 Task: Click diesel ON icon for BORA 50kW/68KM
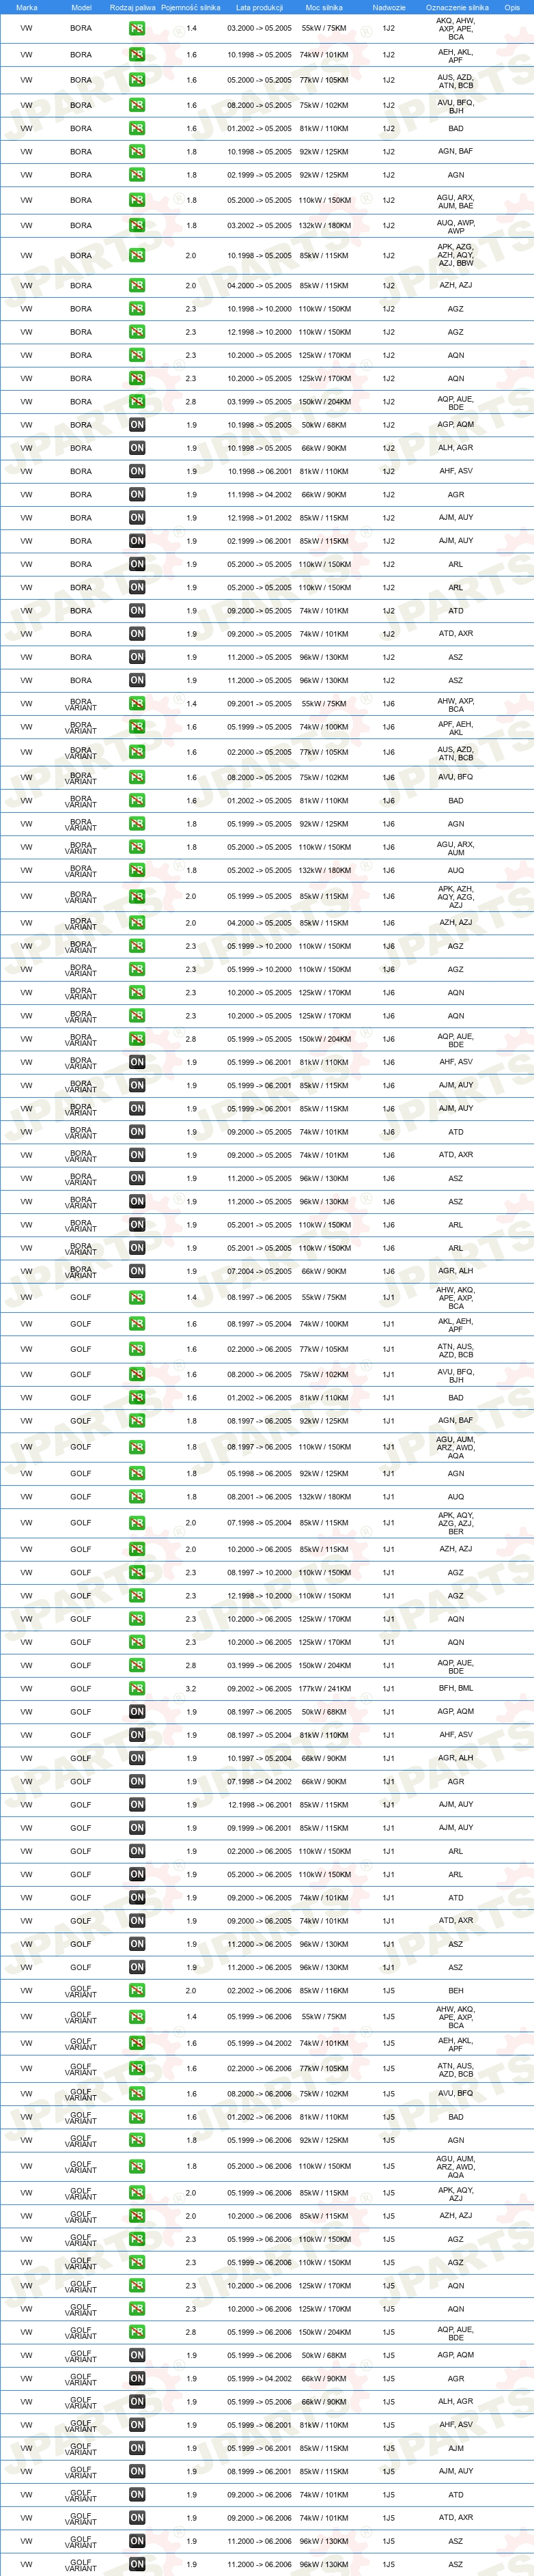click(137, 425)
